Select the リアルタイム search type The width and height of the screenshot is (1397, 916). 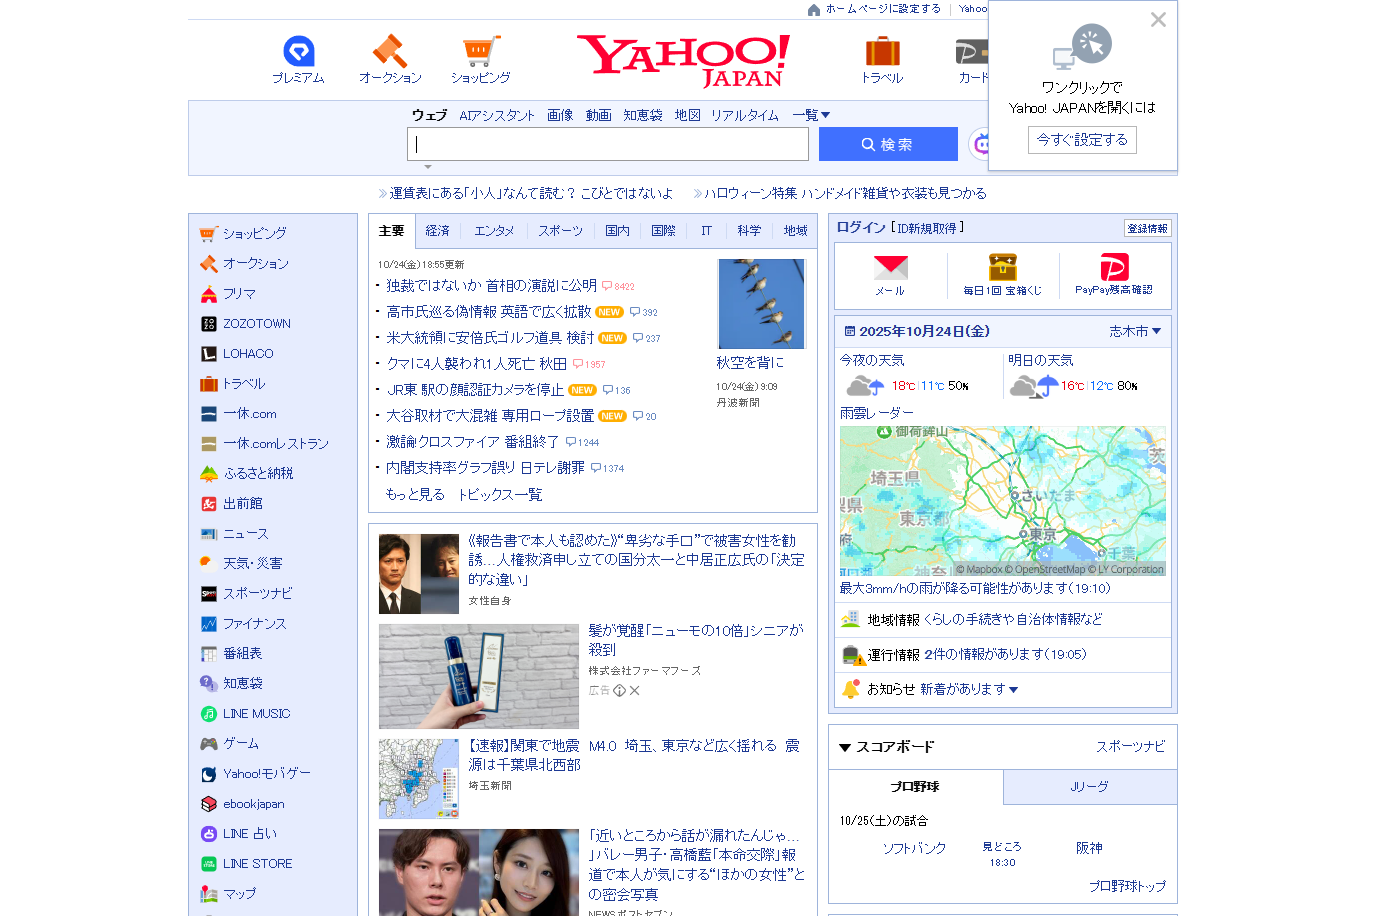[x=745, y=115]
